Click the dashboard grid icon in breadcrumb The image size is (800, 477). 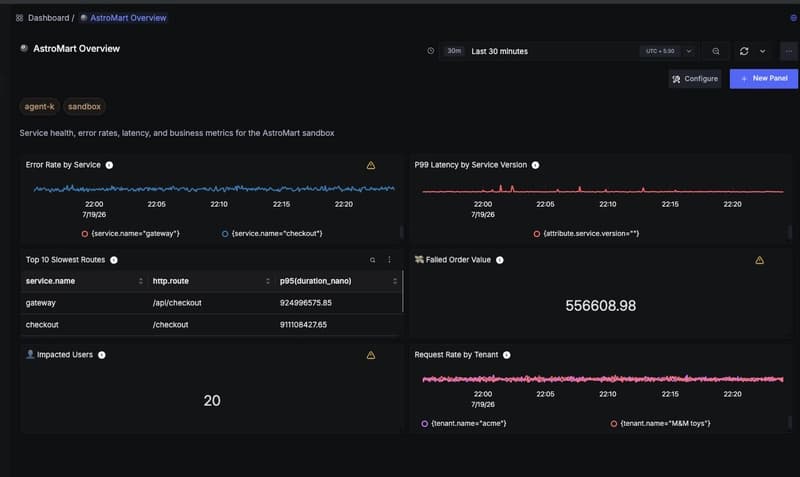(19, 18)
